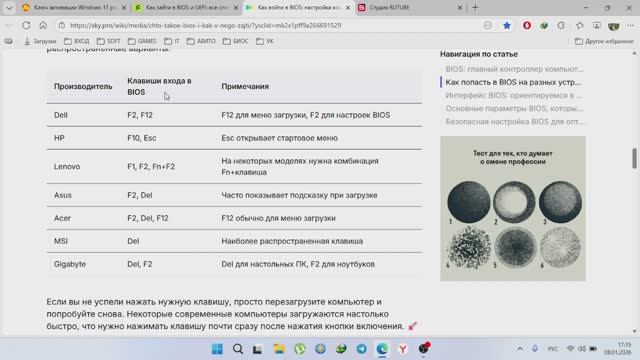Viewport: 640px width, 360px height.
Task: Go to 'Безопасная настройка BIOS' section
Action: click(x=515, y=121)
